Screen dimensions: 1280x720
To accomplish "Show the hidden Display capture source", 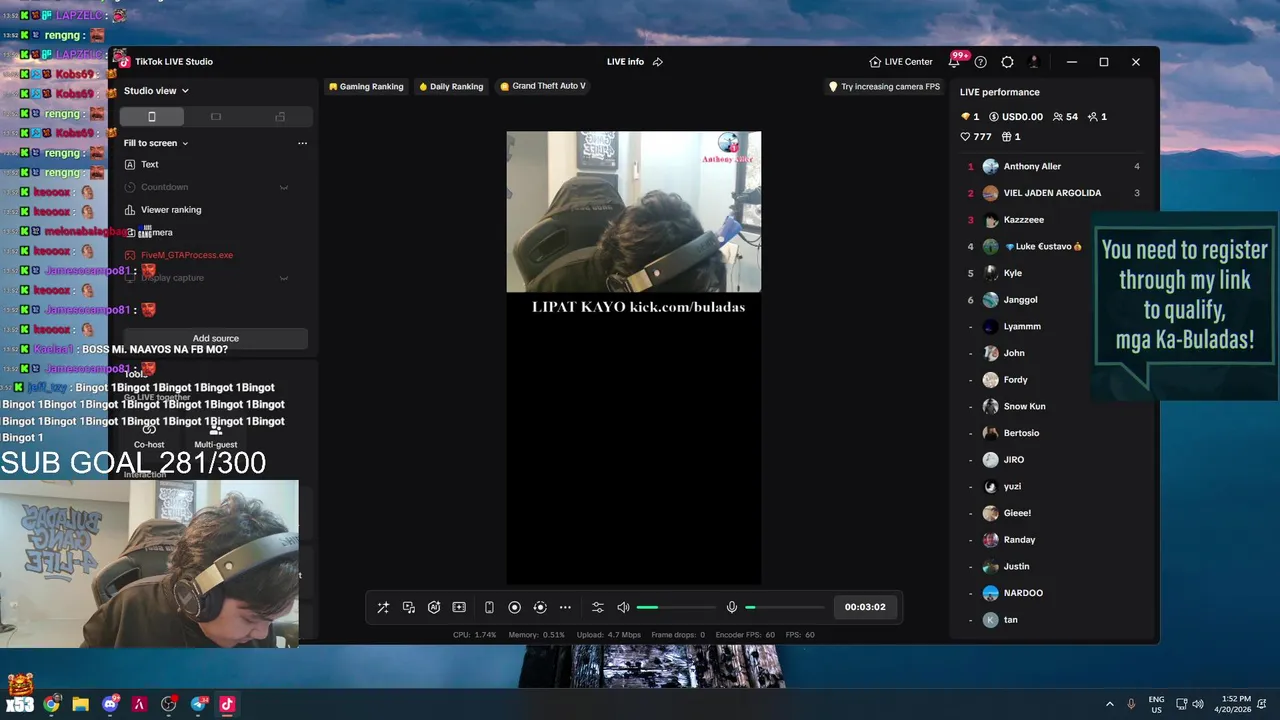I will click(284, 278).
